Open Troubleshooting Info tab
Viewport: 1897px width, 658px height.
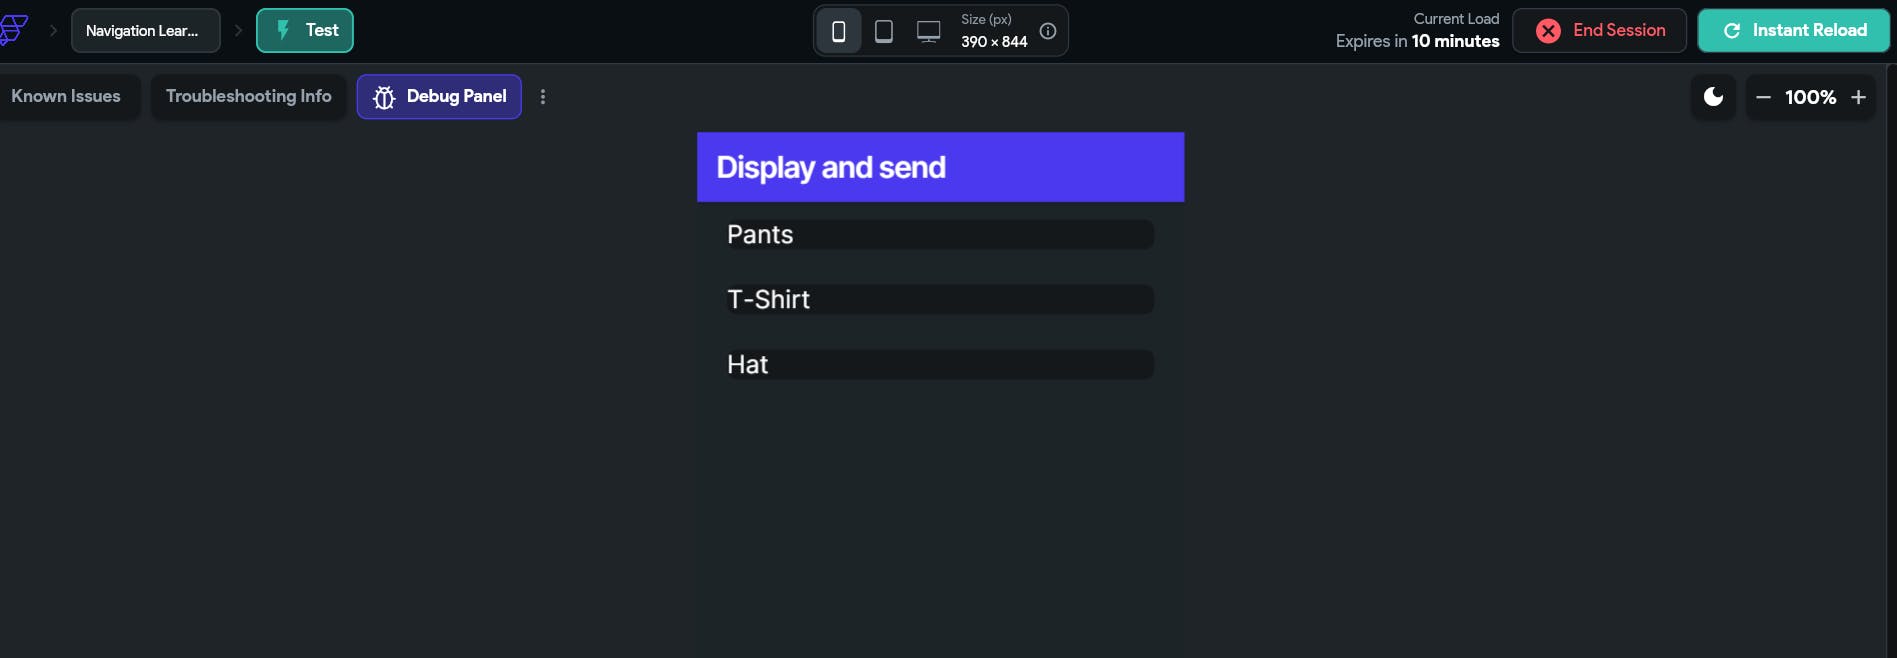[x=248, y=97]
